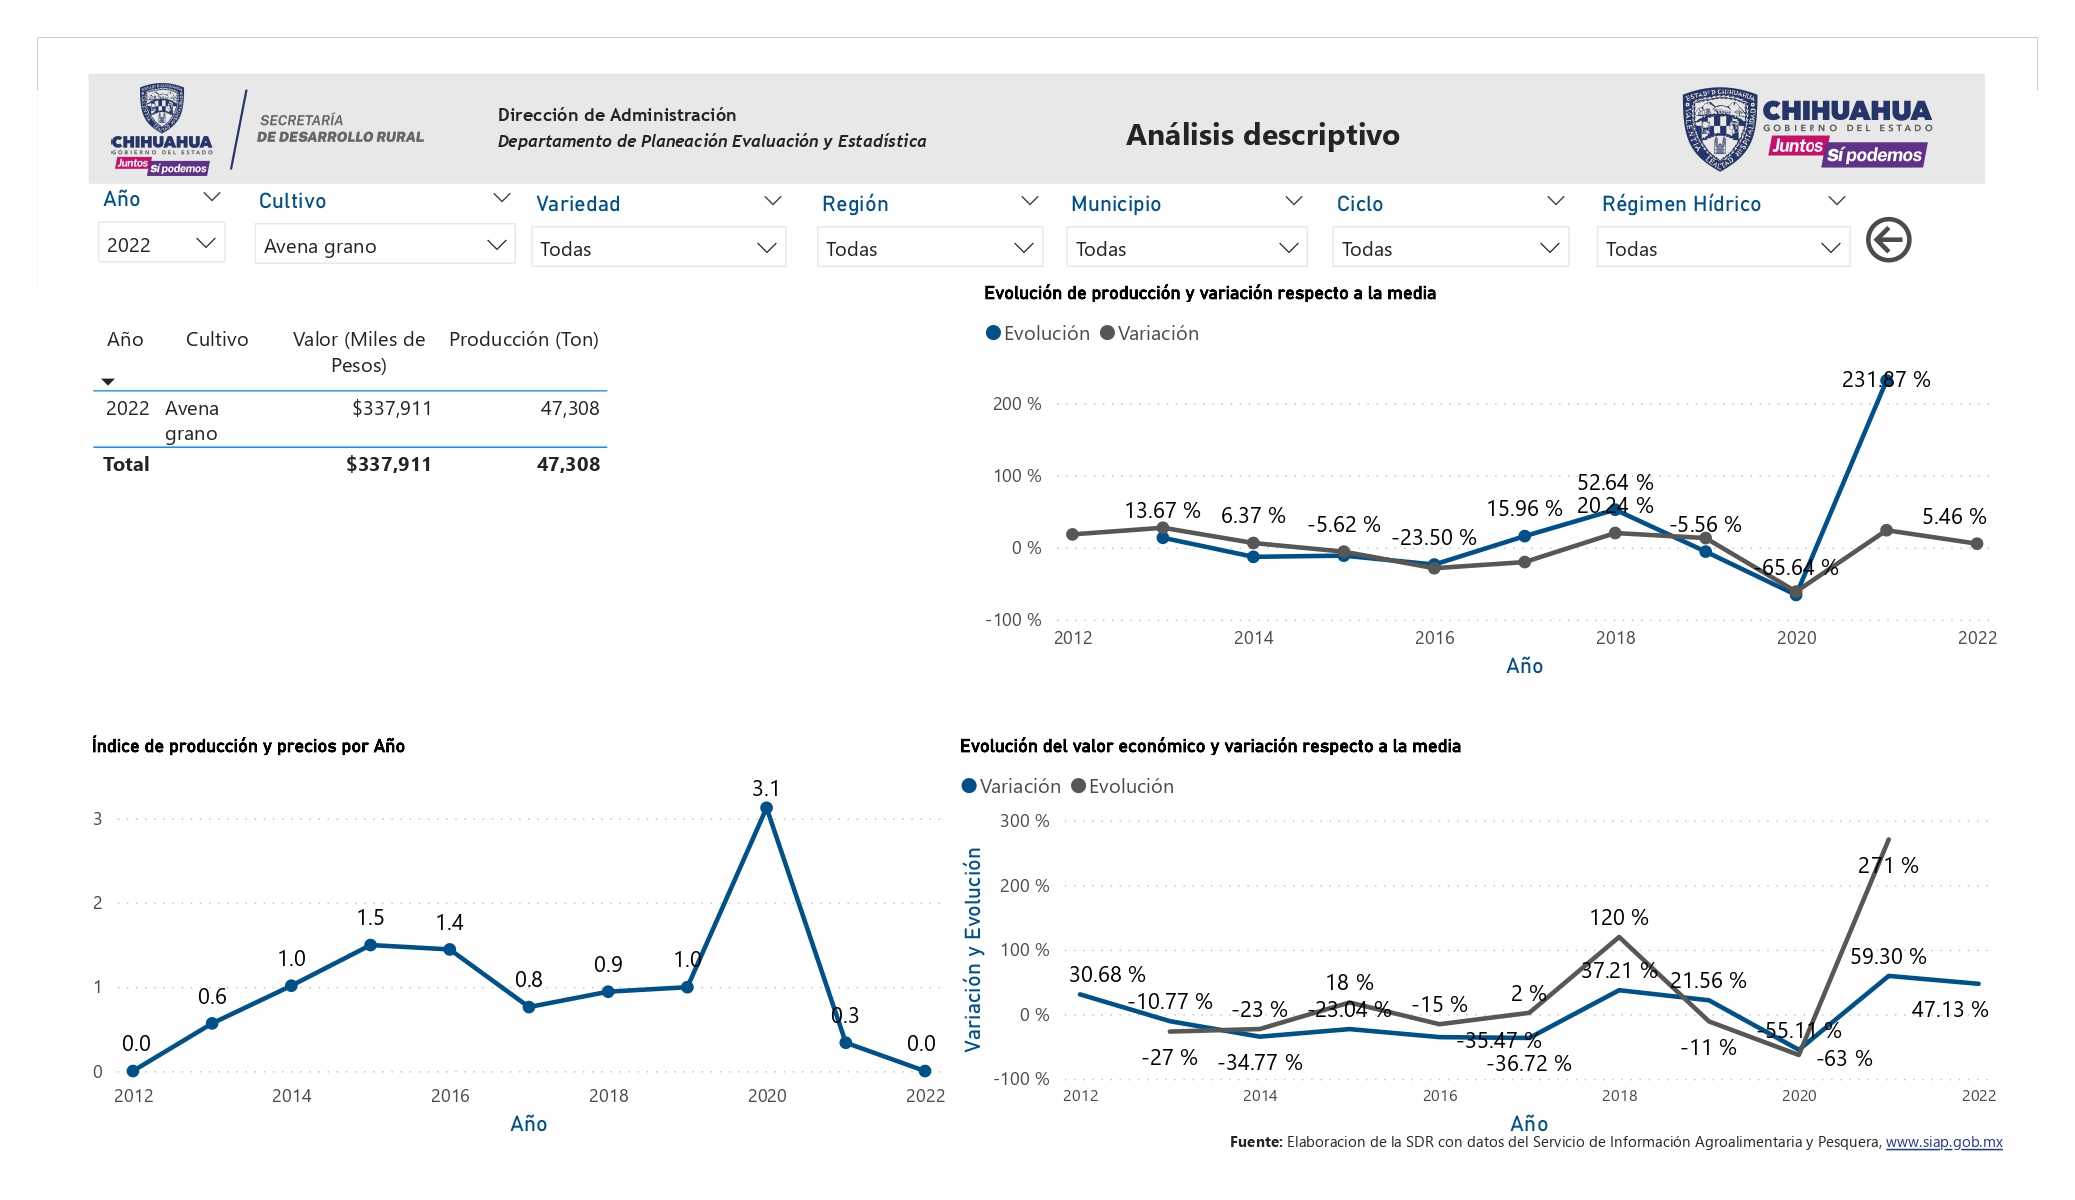Click the Avena grano cultivo cell
Image resolution: width=2075 pixels, height=1200 pixels.
192,421
